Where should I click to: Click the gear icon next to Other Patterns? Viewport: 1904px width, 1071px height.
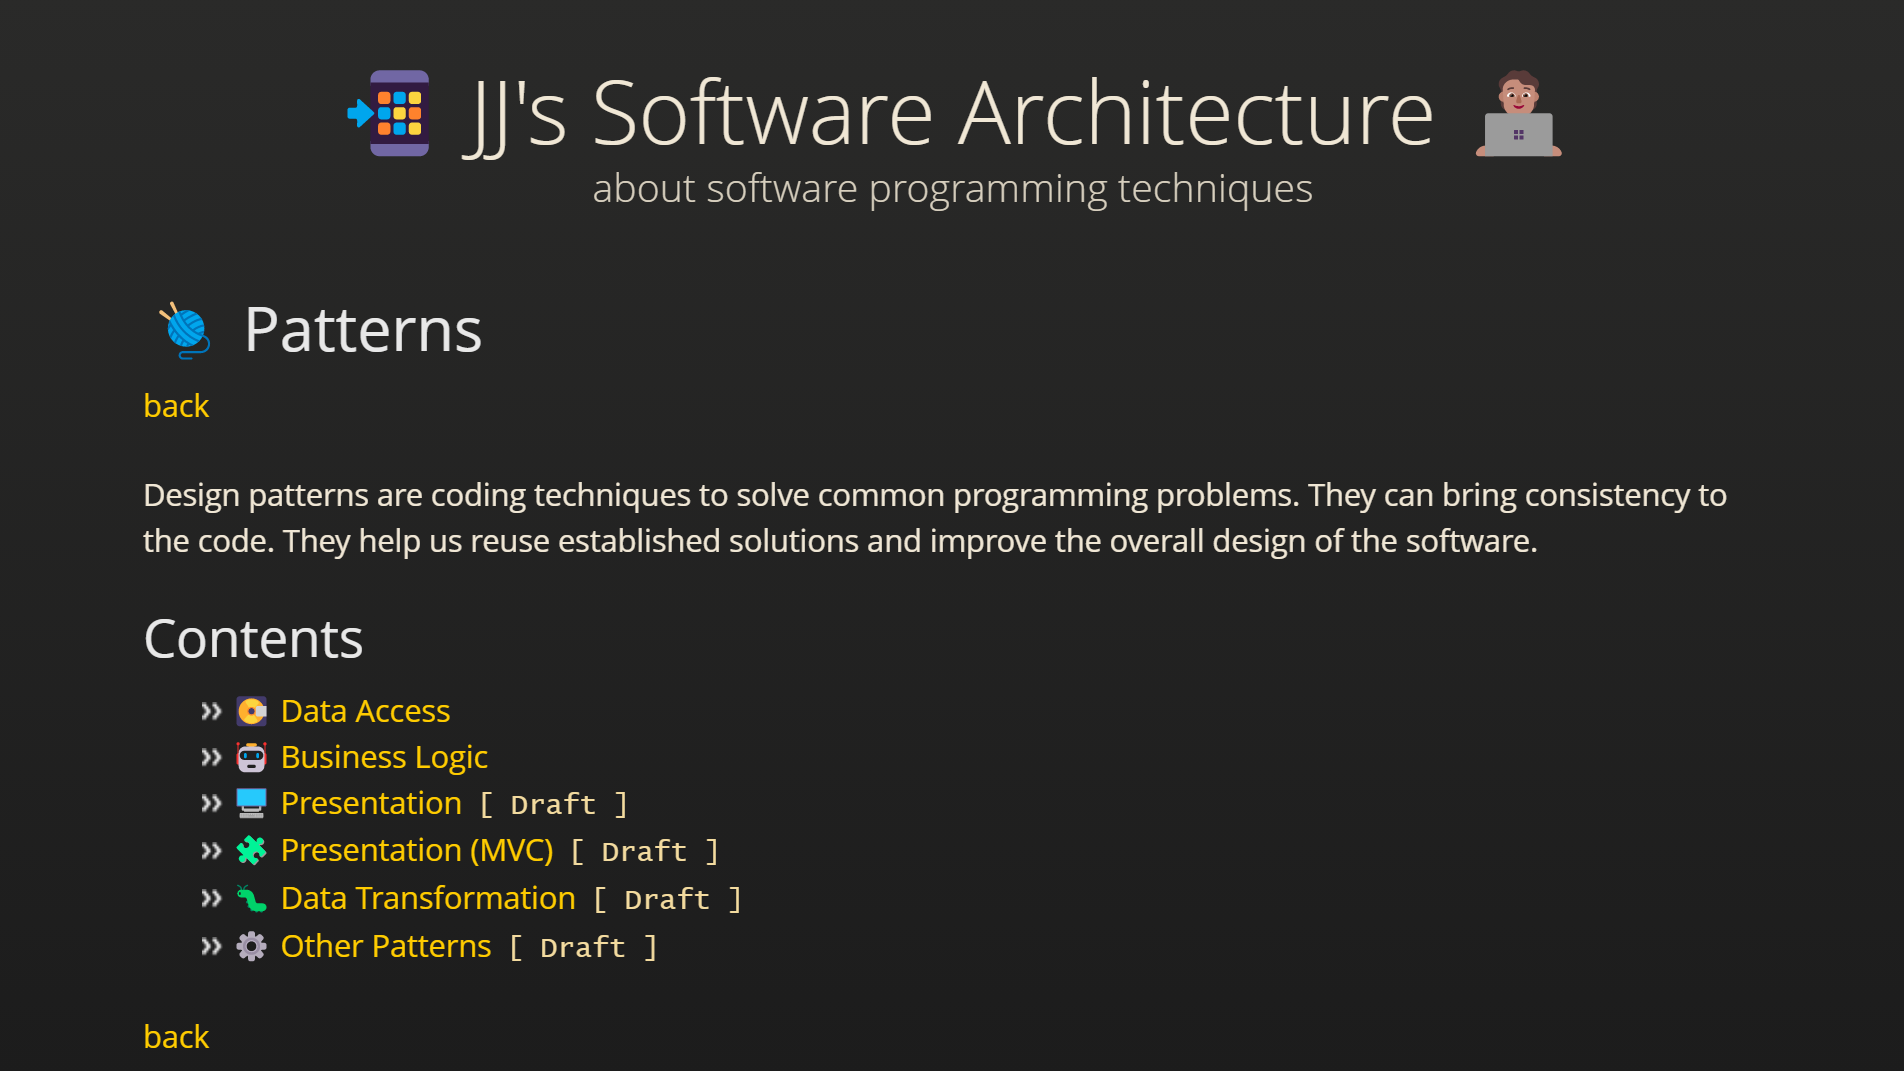[x=252, y=946]
